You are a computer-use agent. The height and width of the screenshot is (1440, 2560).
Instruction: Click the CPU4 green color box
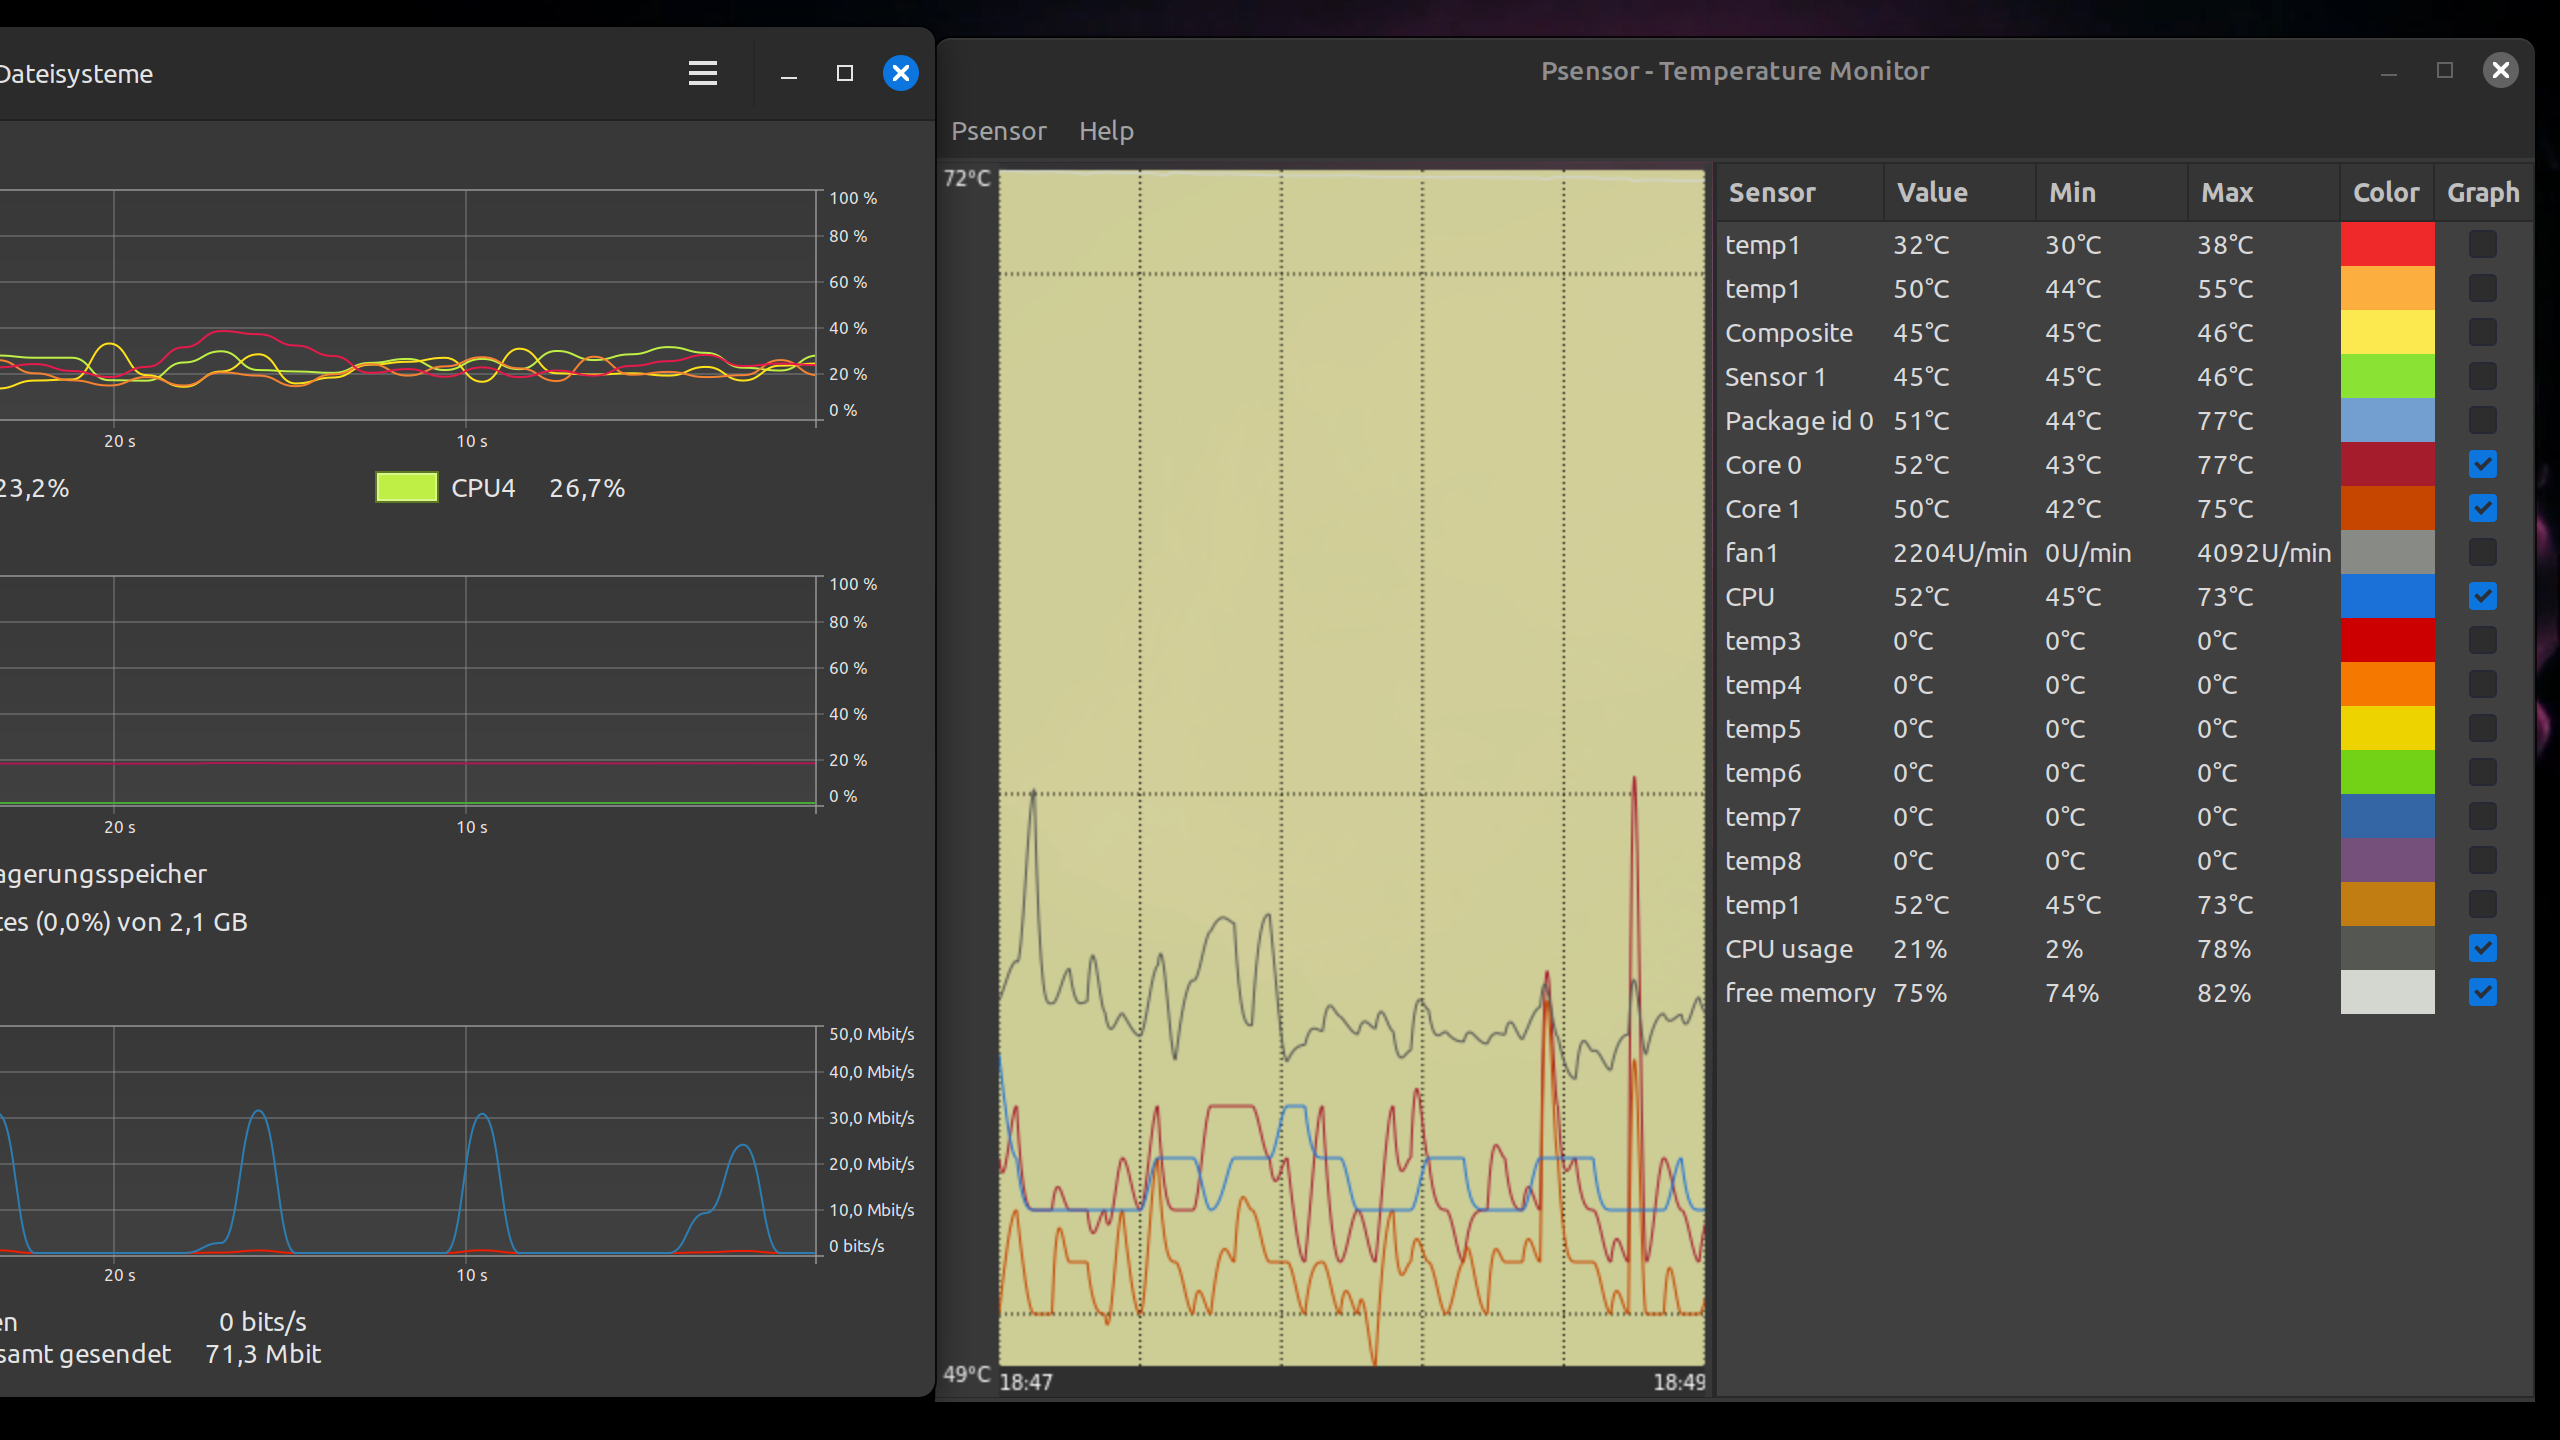coord(406,488)
